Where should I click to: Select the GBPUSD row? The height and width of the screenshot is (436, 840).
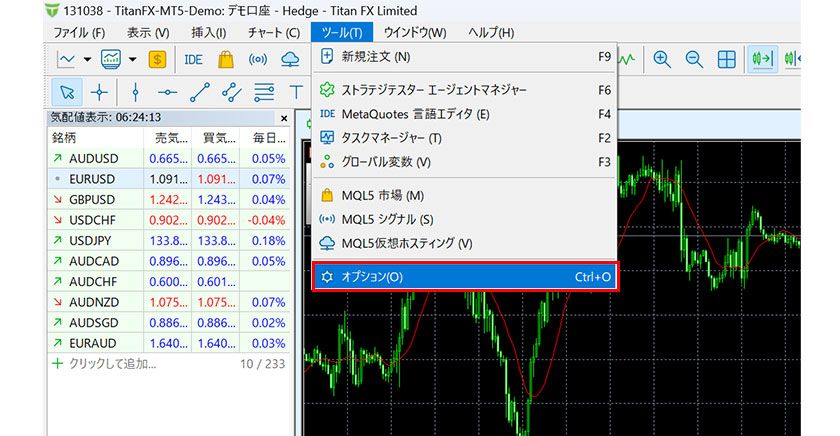pyautogui.click(x=169, y=199)
